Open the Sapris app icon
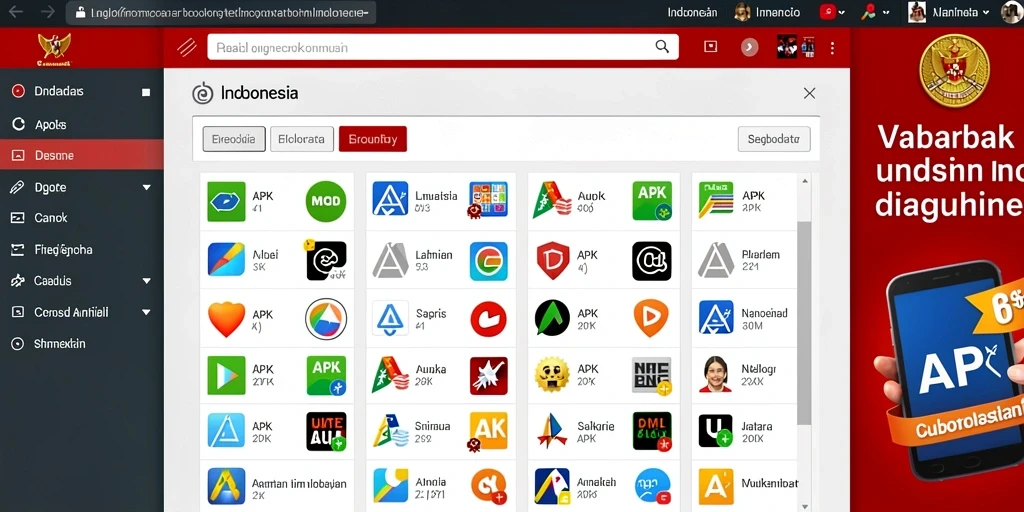This screenshot has width=1024, height=512. point(391,319)
